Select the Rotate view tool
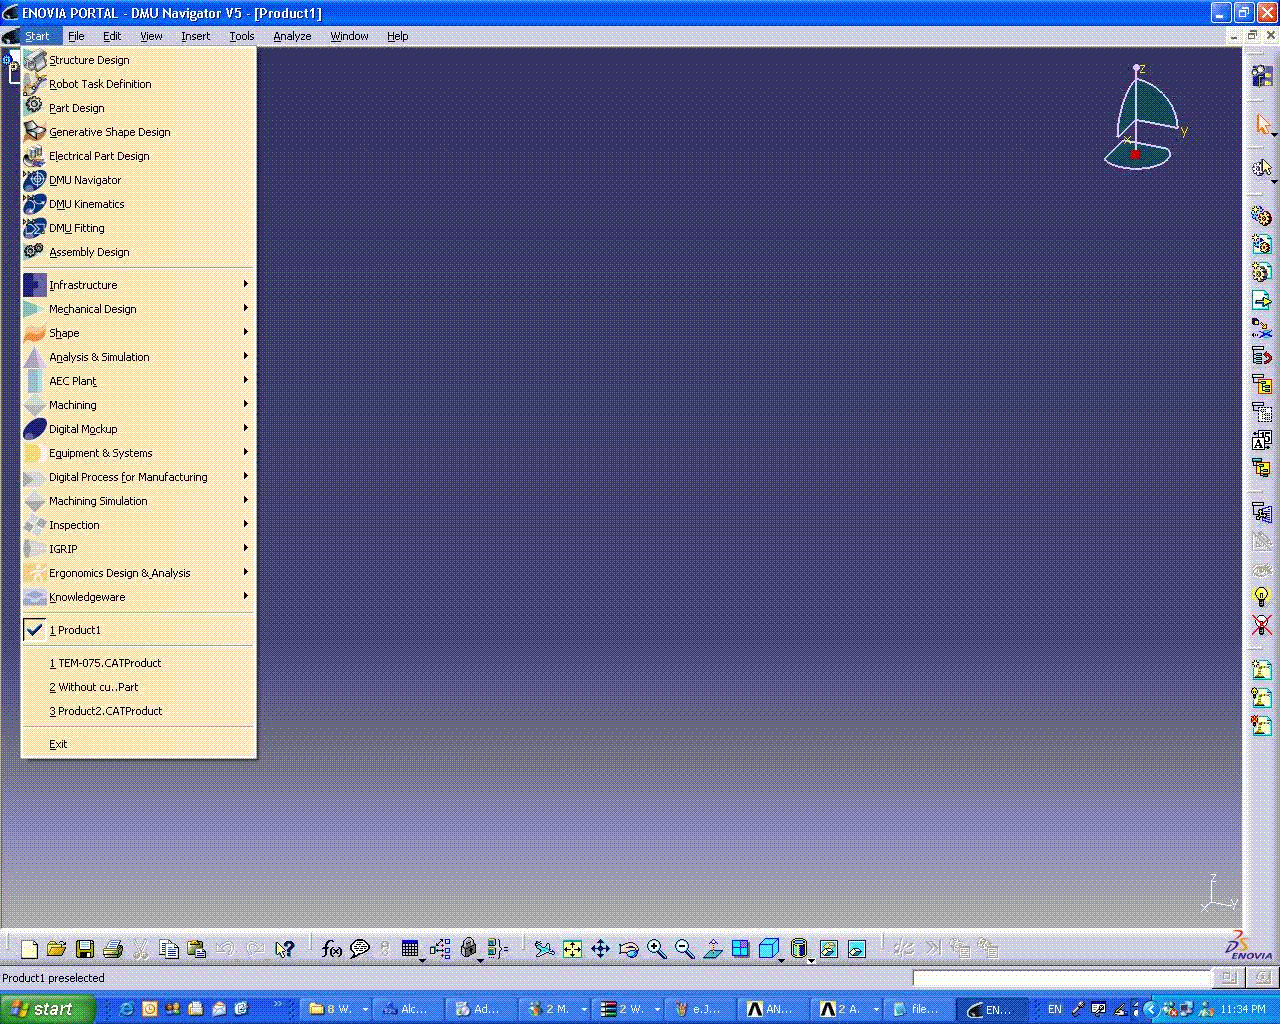 [x=628, y=949]
